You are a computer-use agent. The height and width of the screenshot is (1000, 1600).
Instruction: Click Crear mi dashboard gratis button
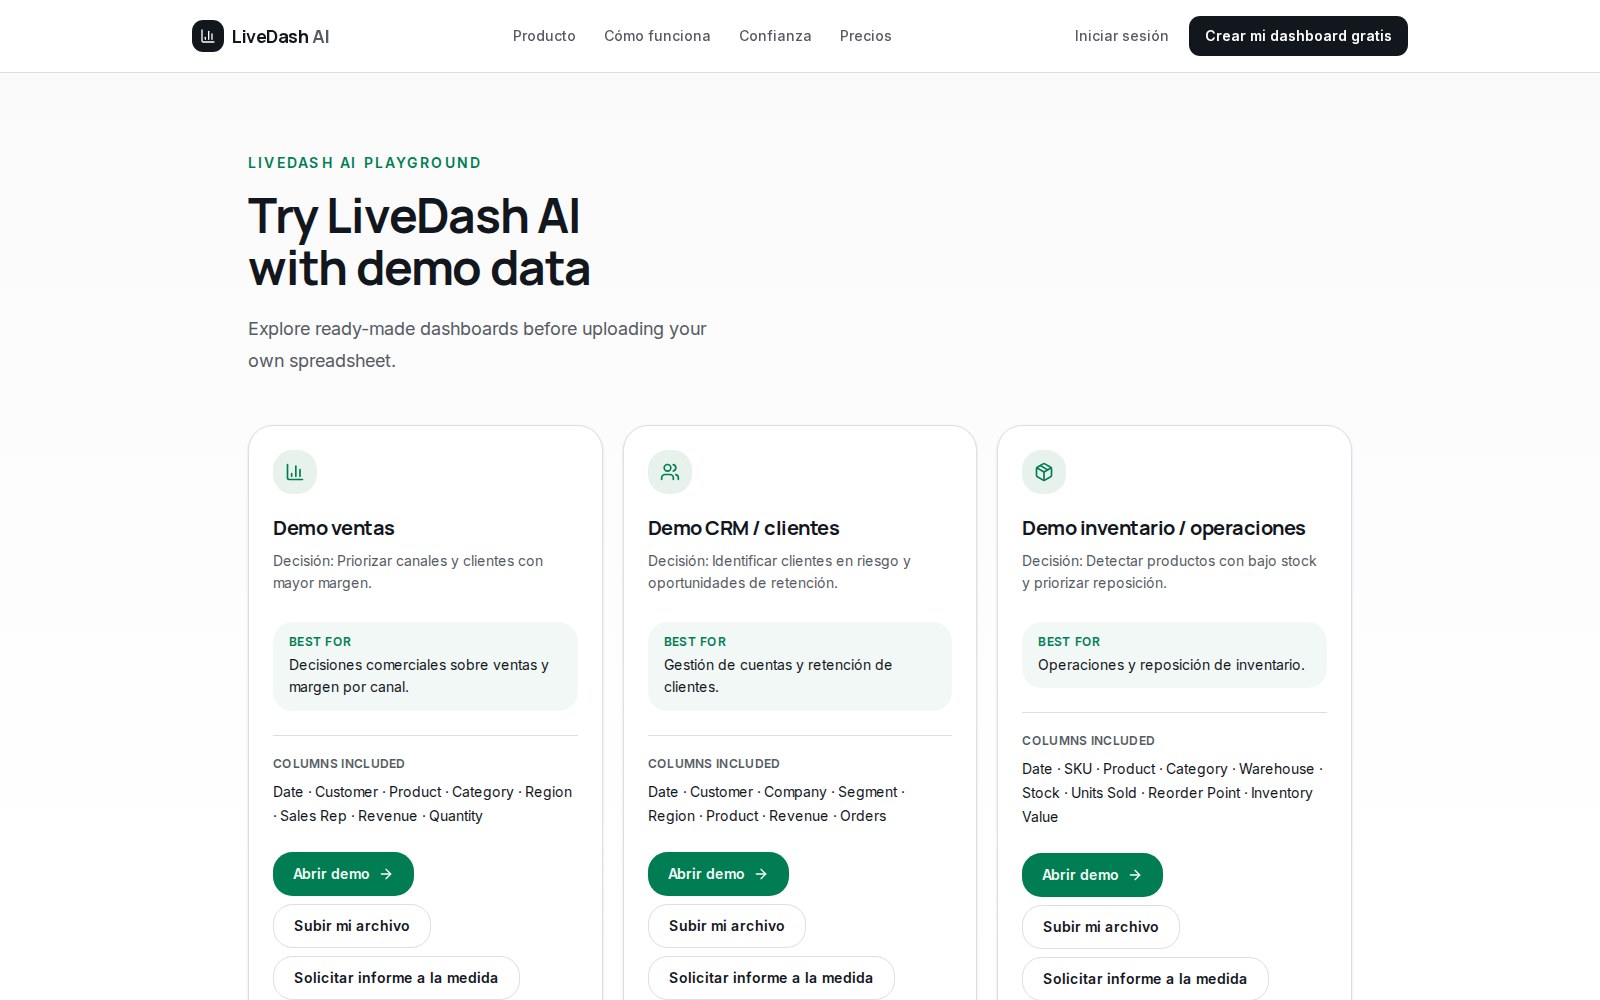point(1298,36)
